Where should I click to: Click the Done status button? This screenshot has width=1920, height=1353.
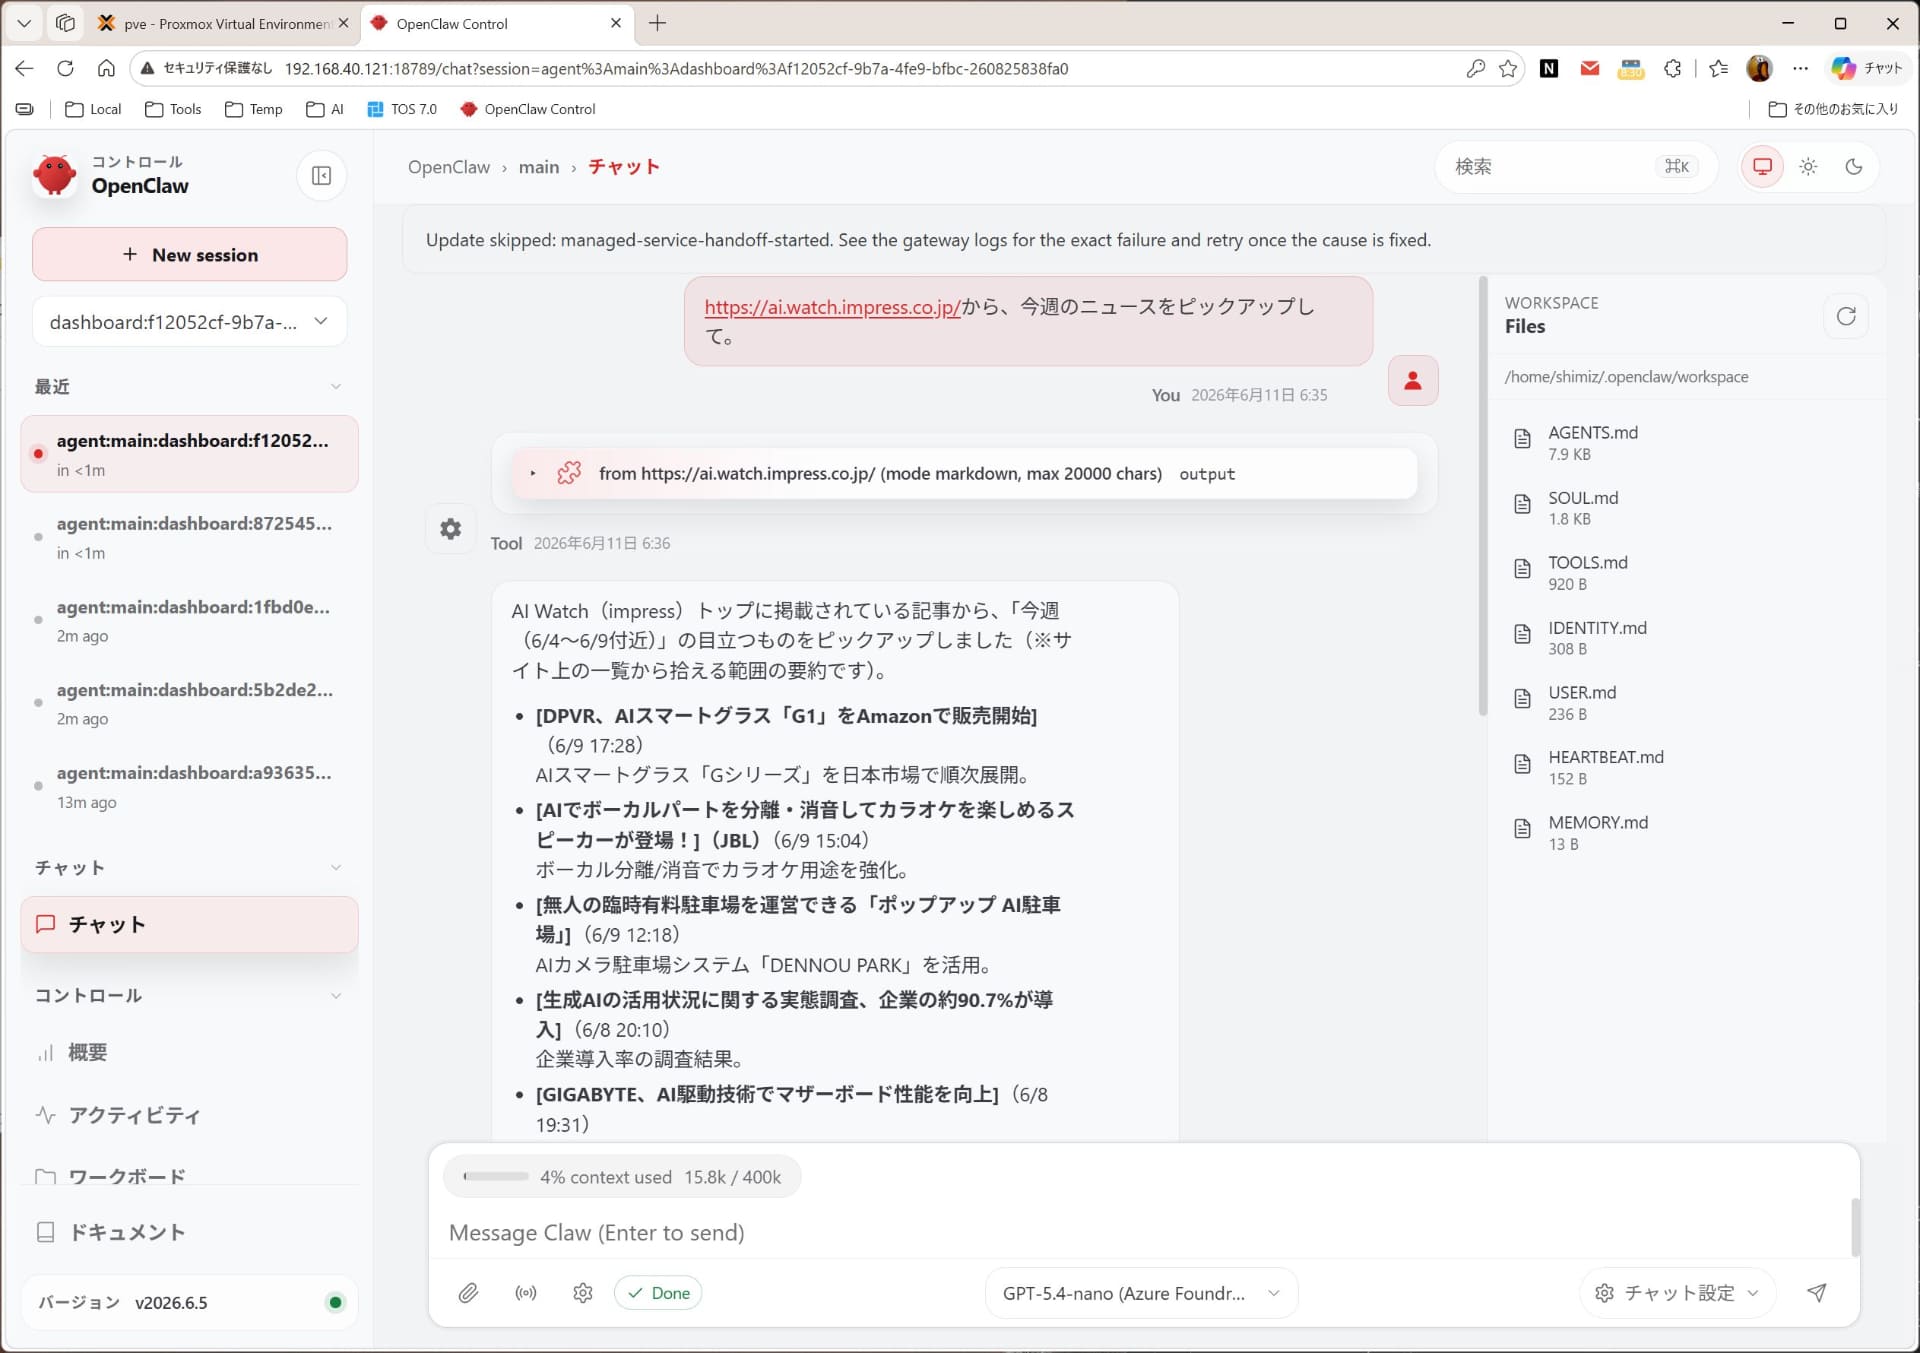pyautogui.click(x=659, y=1293)
